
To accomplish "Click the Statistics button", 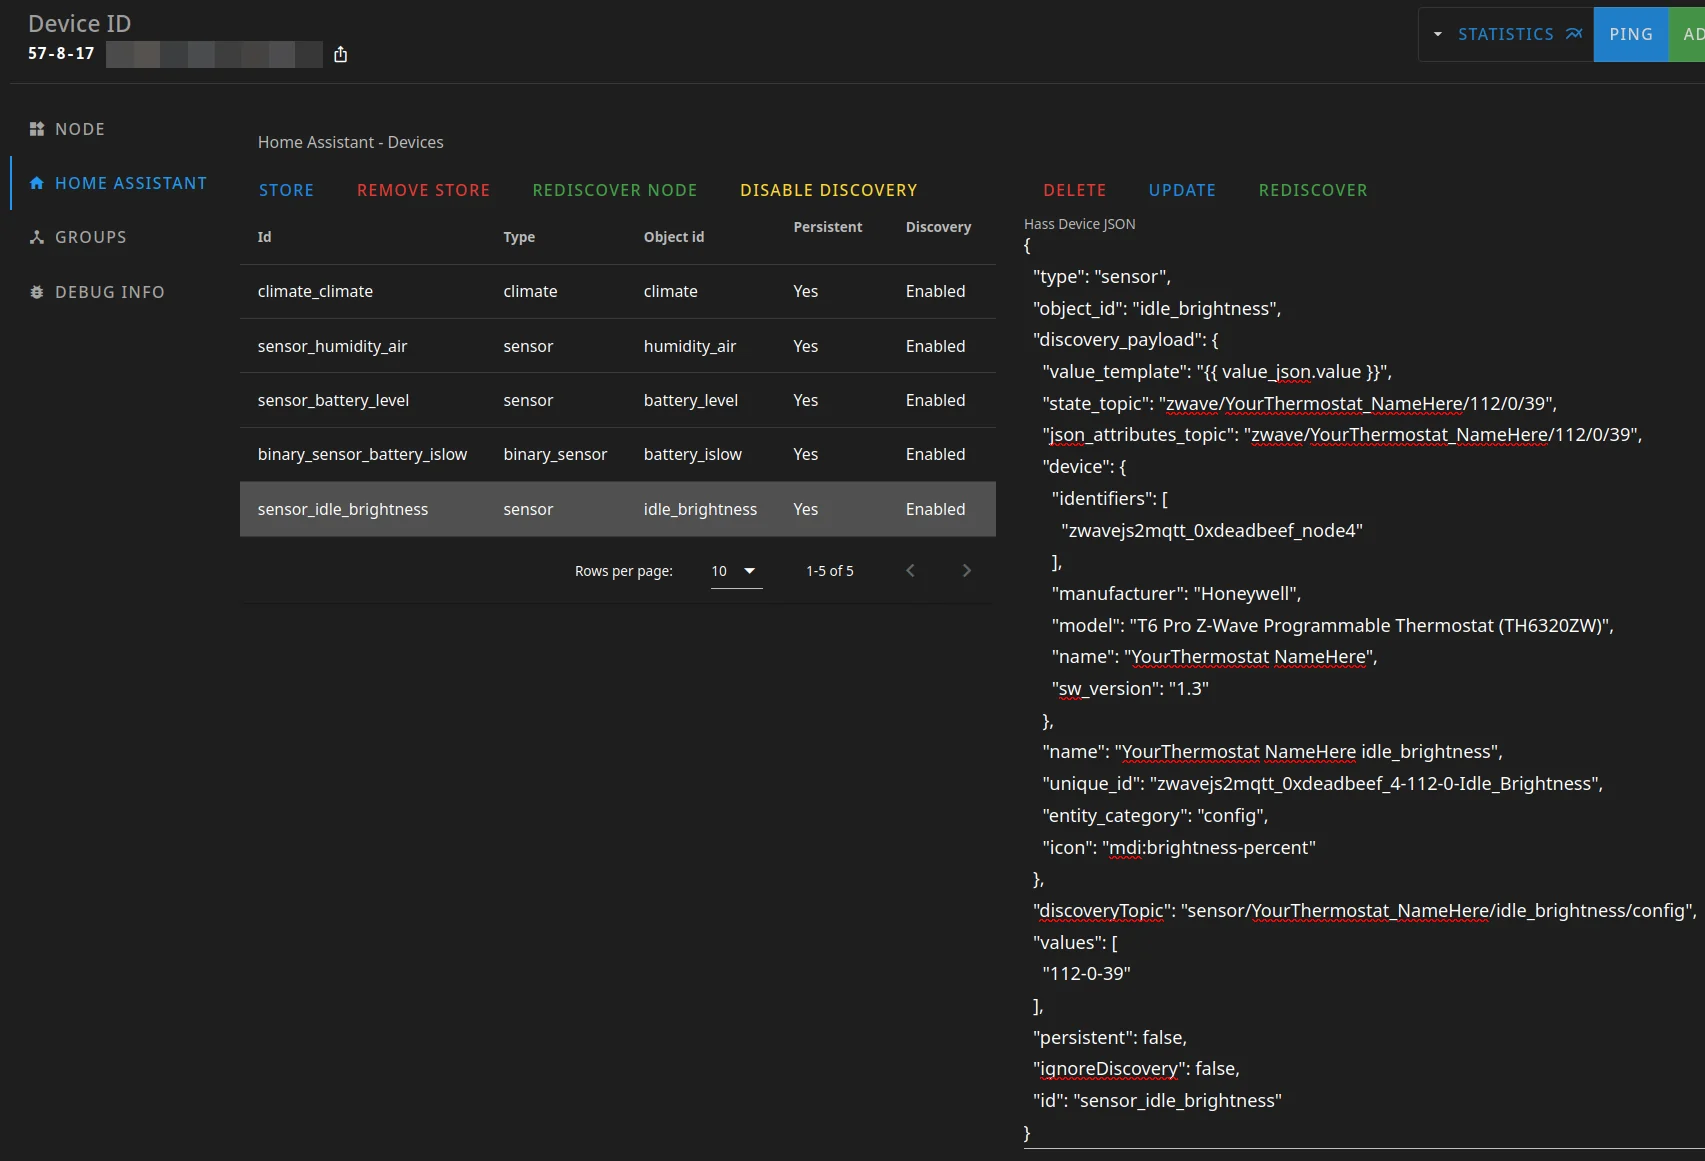I will click(1518, 34).
